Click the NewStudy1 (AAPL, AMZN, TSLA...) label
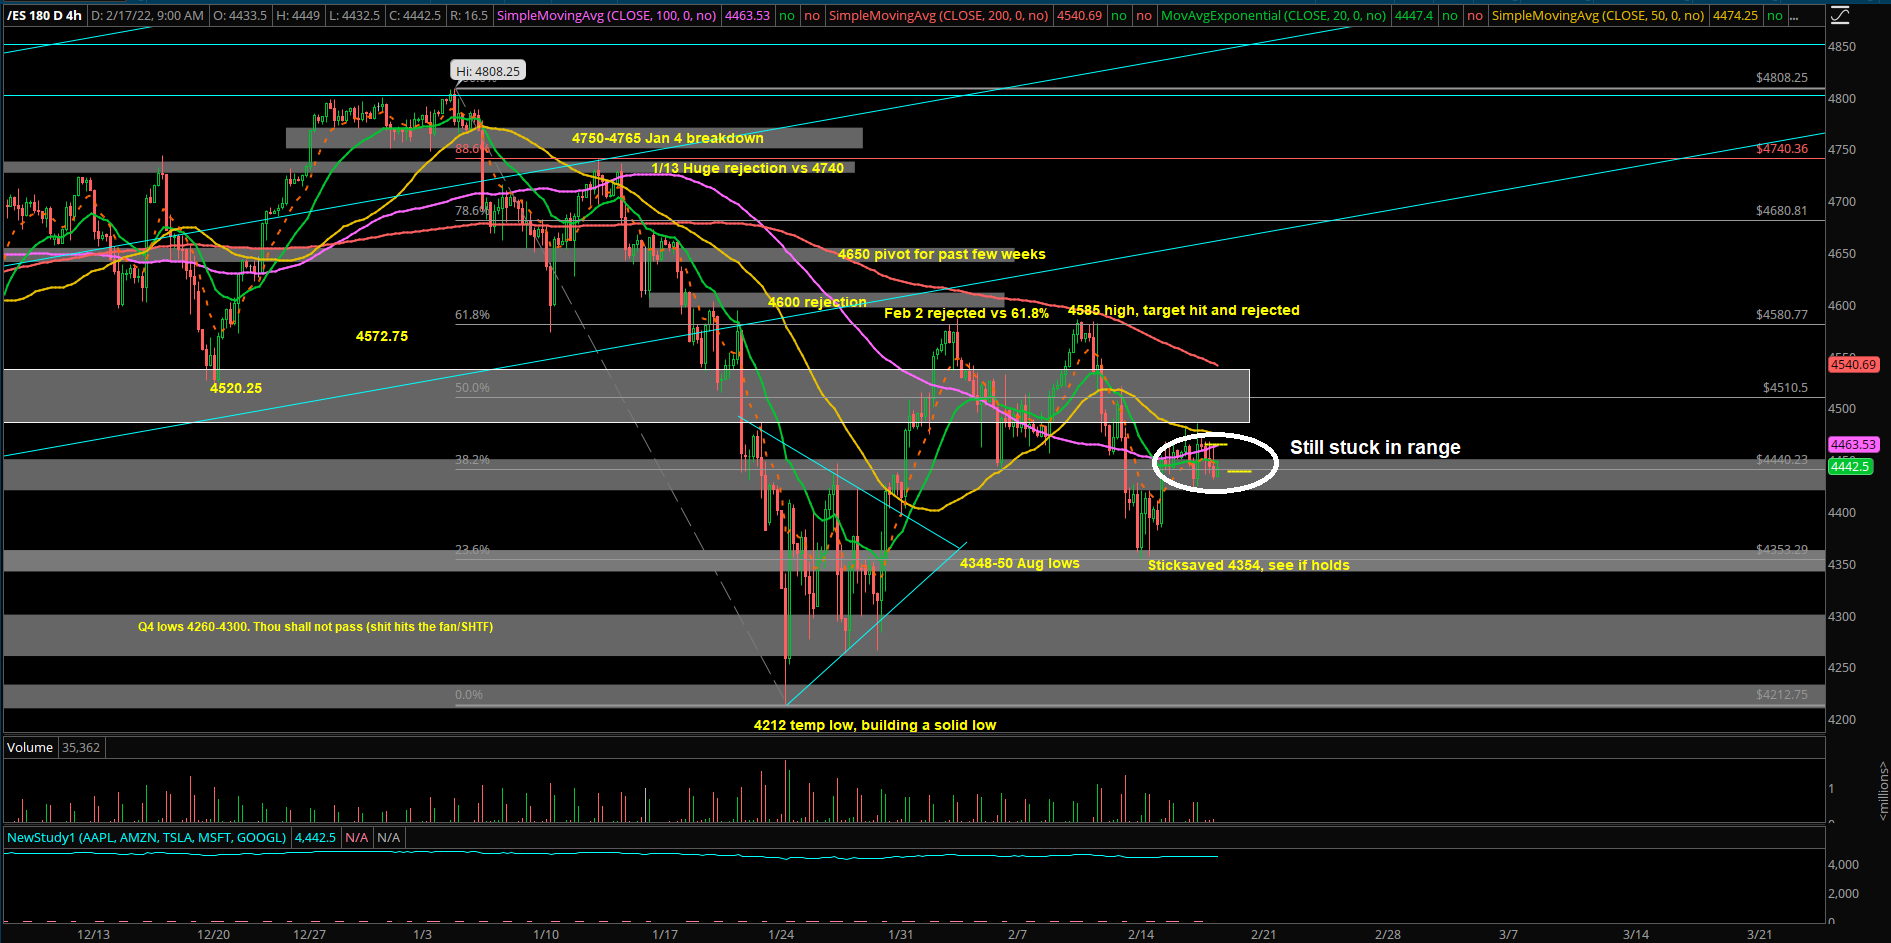Screen dimensions: 1891x943 (147, 838)
